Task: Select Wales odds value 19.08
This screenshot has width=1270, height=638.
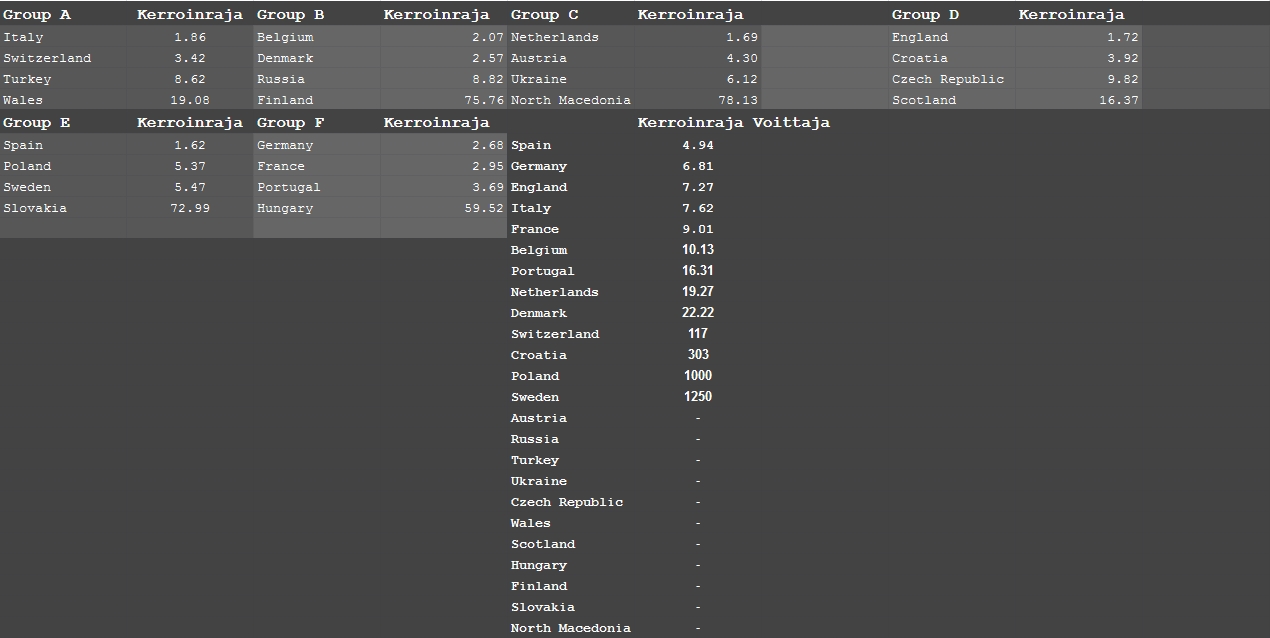Action: coord(189,100)
